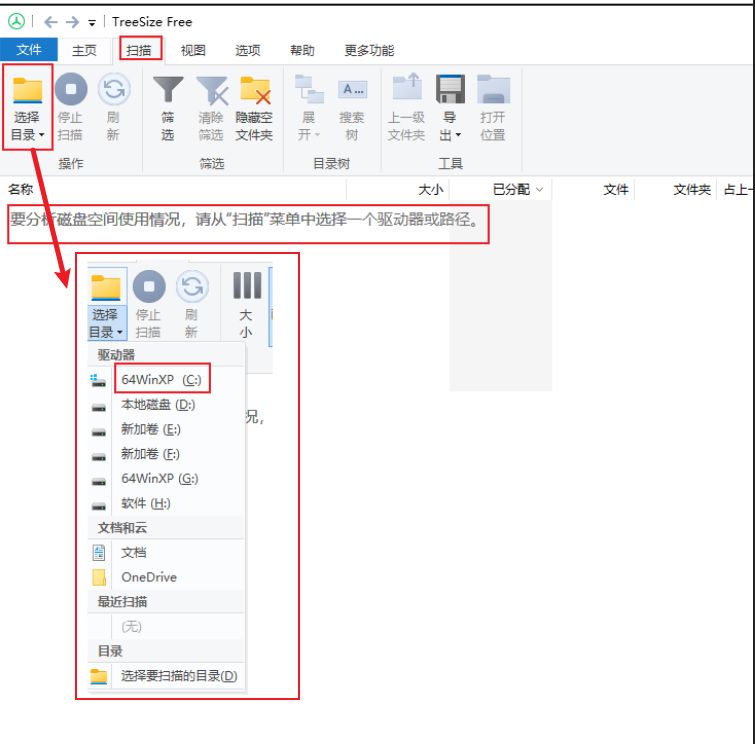This screenshot has height=744, width=755.
Task: Open the 选择目录 folder button in the ribbon
Action: click(27, 108)
